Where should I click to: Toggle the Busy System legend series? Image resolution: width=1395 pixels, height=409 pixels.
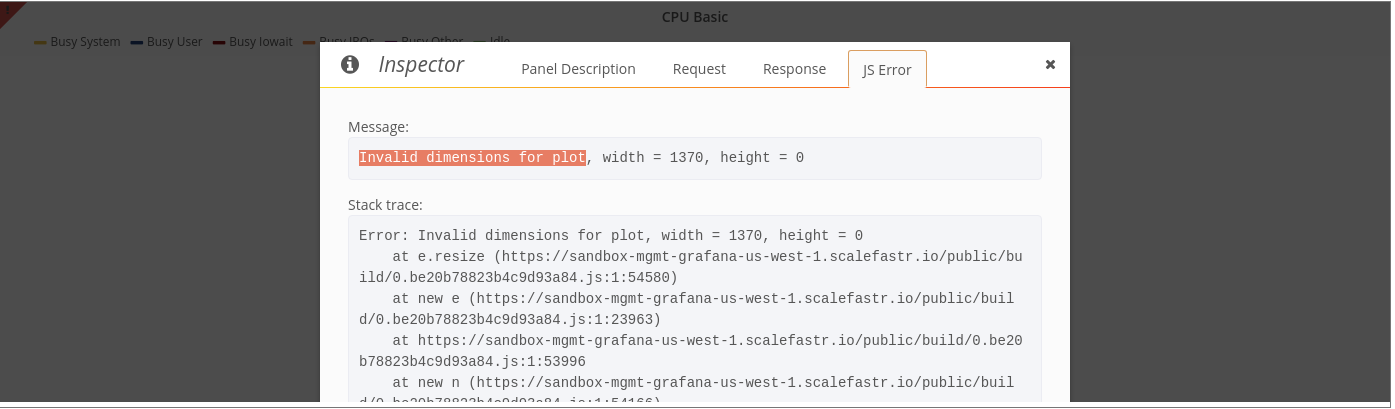[85, 42]
